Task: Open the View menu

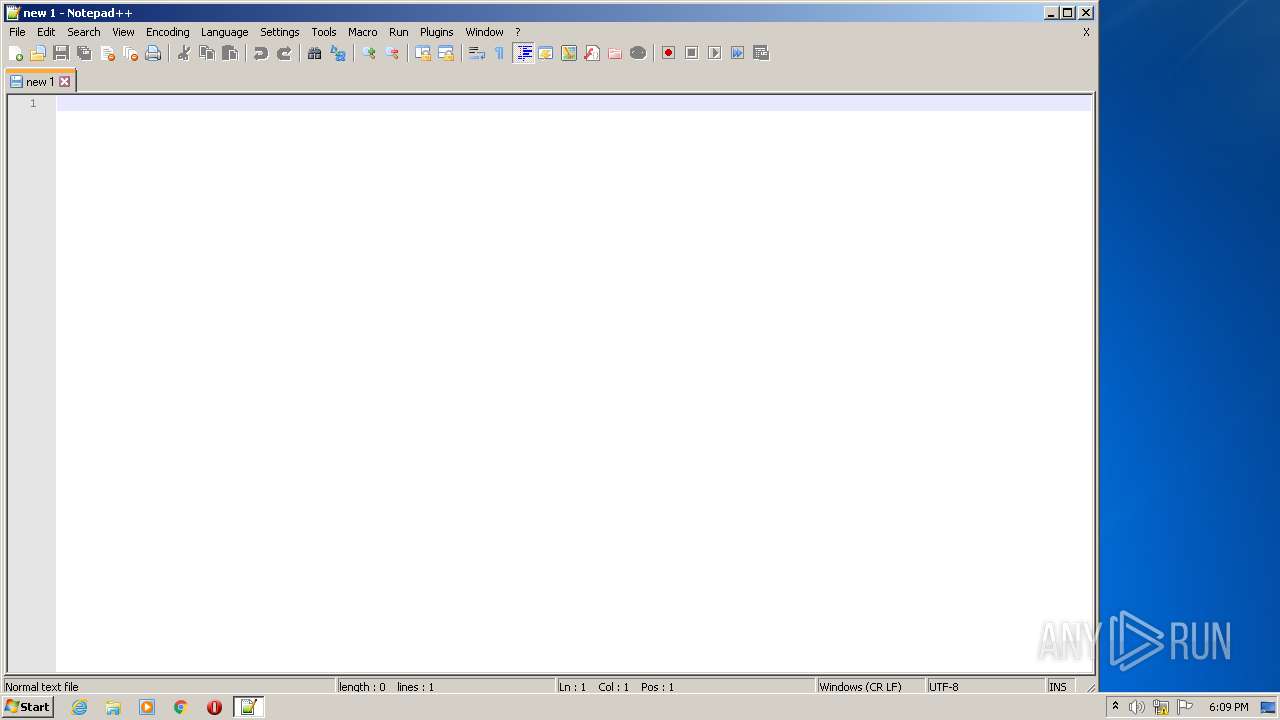Action: (x=123, y=32)
